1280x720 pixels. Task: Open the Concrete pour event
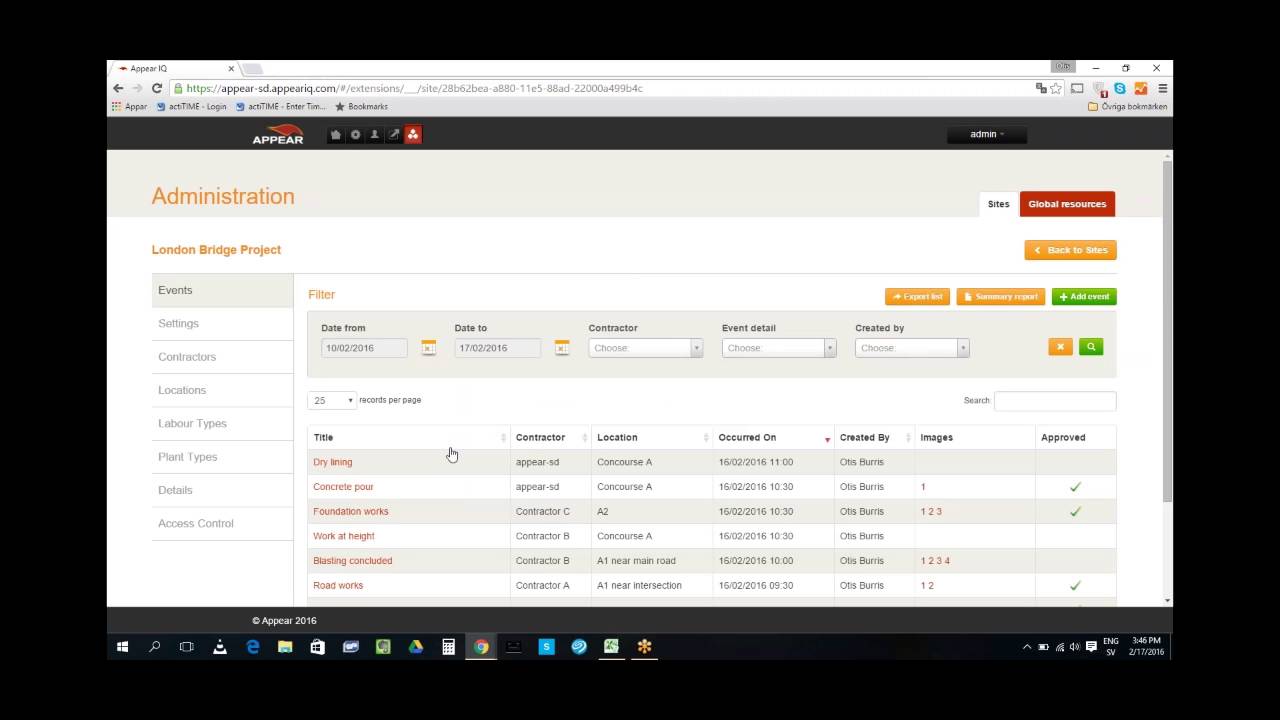(343, 487)
